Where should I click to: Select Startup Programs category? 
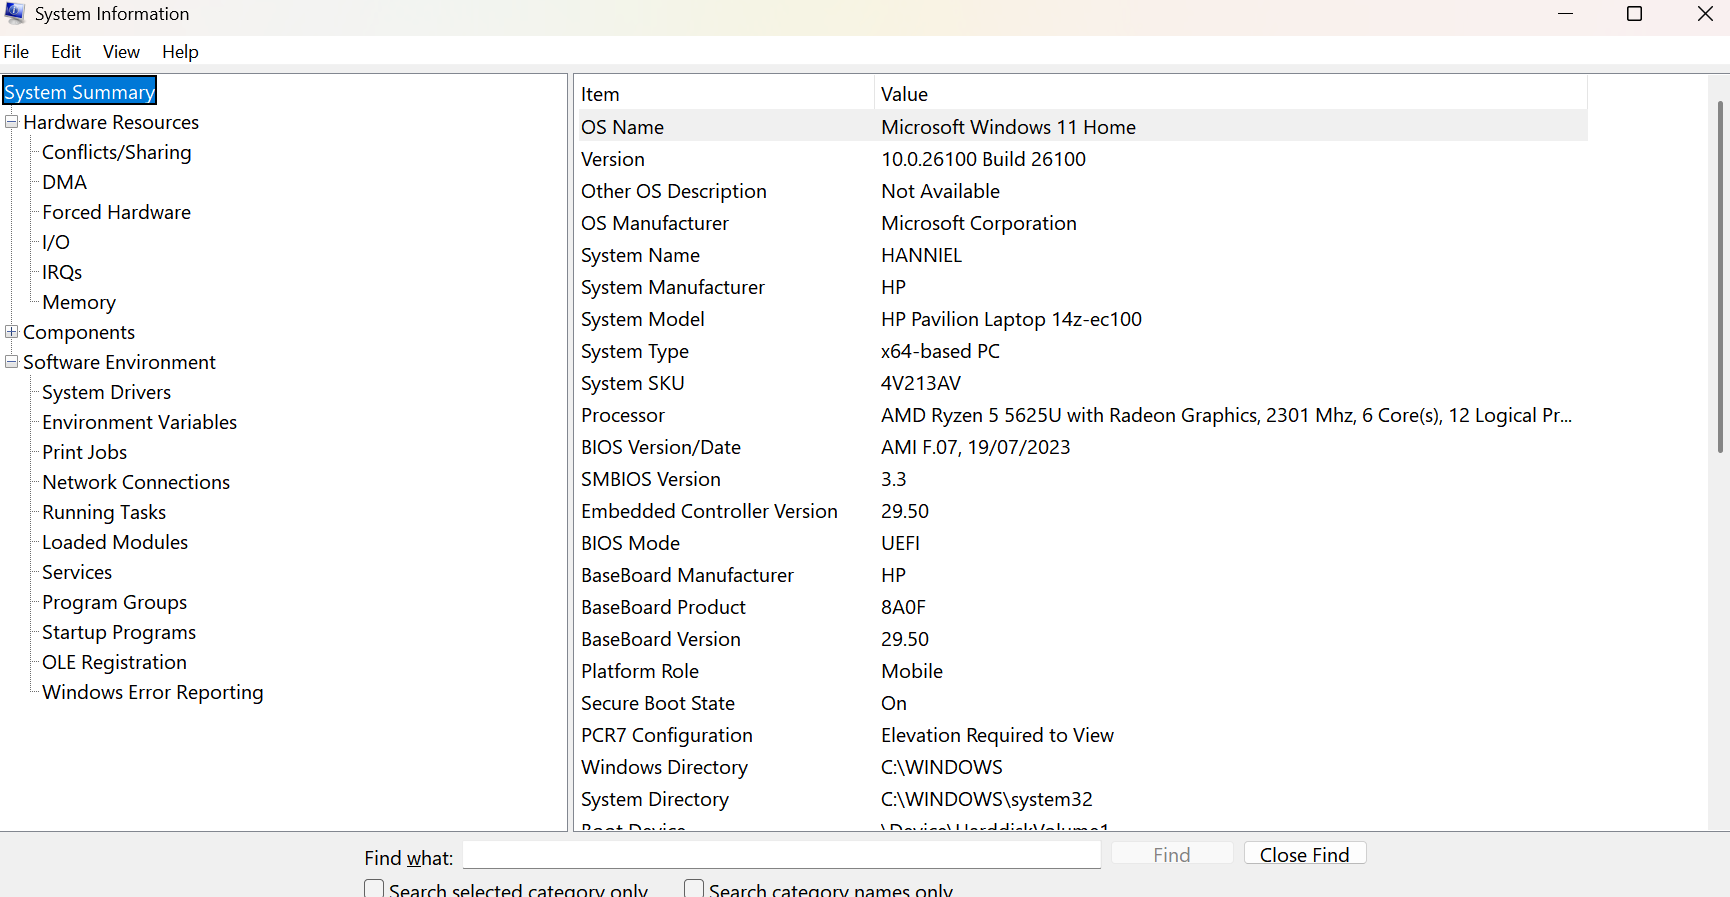[x=119, y=632]
